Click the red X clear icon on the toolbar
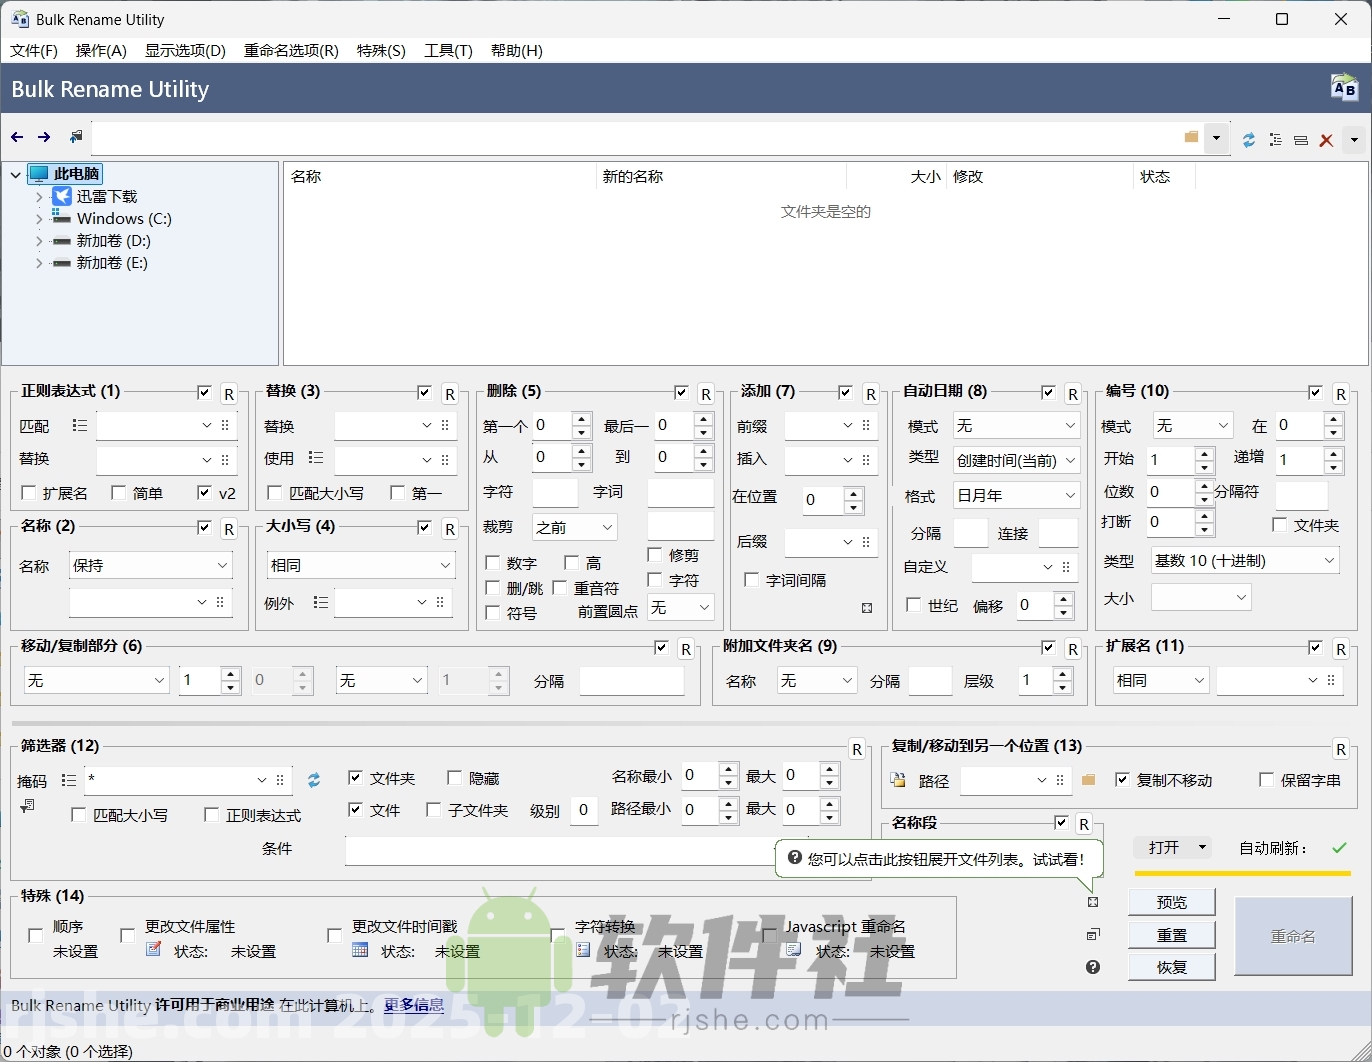 point(1327,140)
